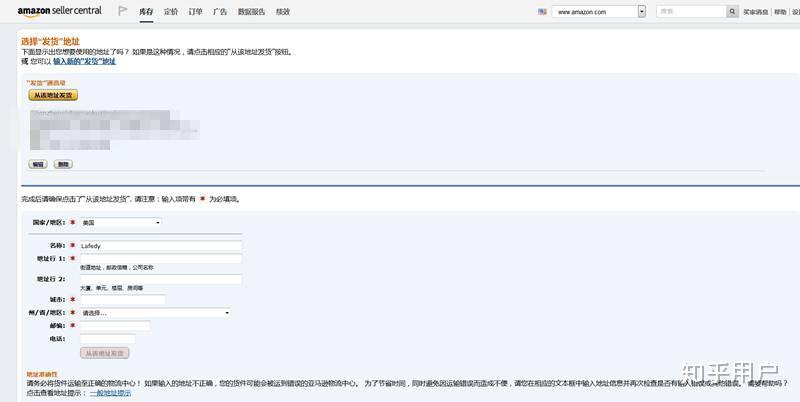Open the 绩效 performance menu
The height and width of the screenshot is (402, 800).
click(x=283, y=12)
